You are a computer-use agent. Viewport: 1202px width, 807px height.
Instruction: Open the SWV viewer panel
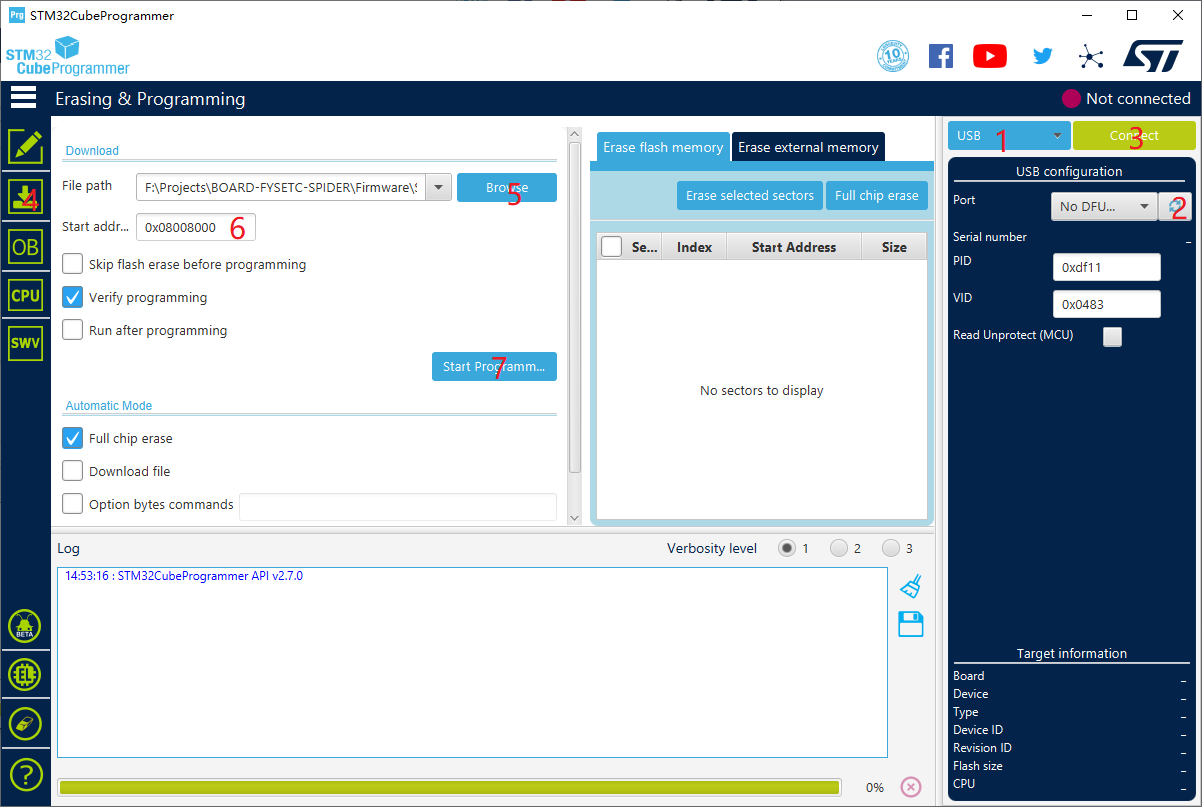pyautogui.click(x=25, y=344)
